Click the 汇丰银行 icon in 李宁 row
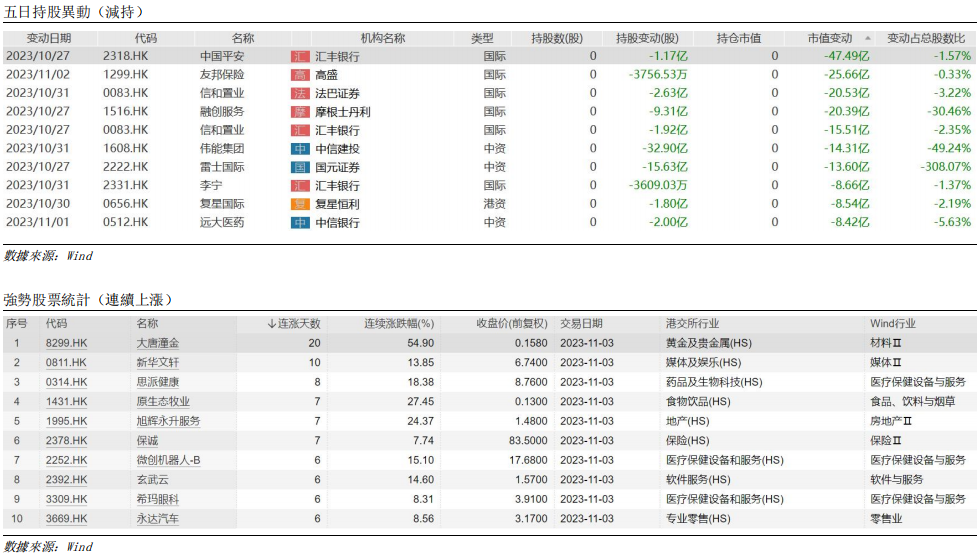The width and height of the screenshot is (978, 557). click(300, 186)
